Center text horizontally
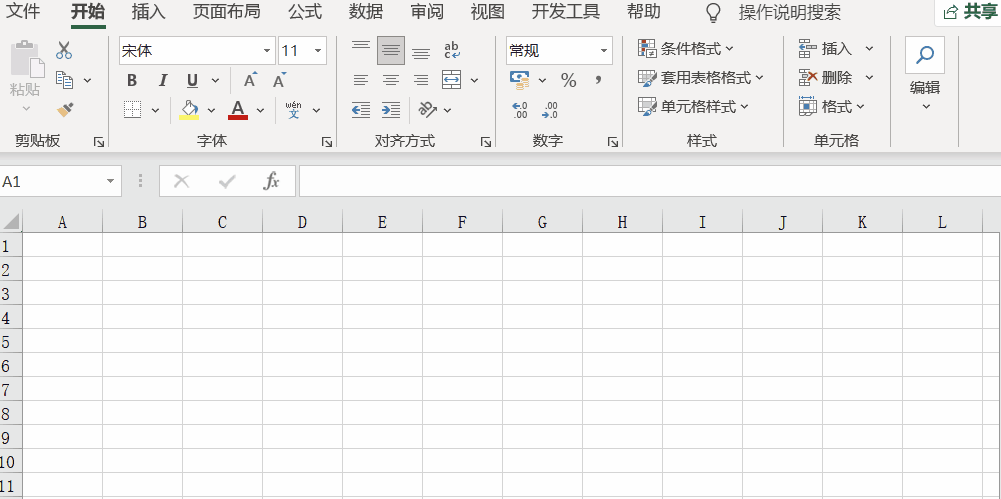 [x=391, y=80]
